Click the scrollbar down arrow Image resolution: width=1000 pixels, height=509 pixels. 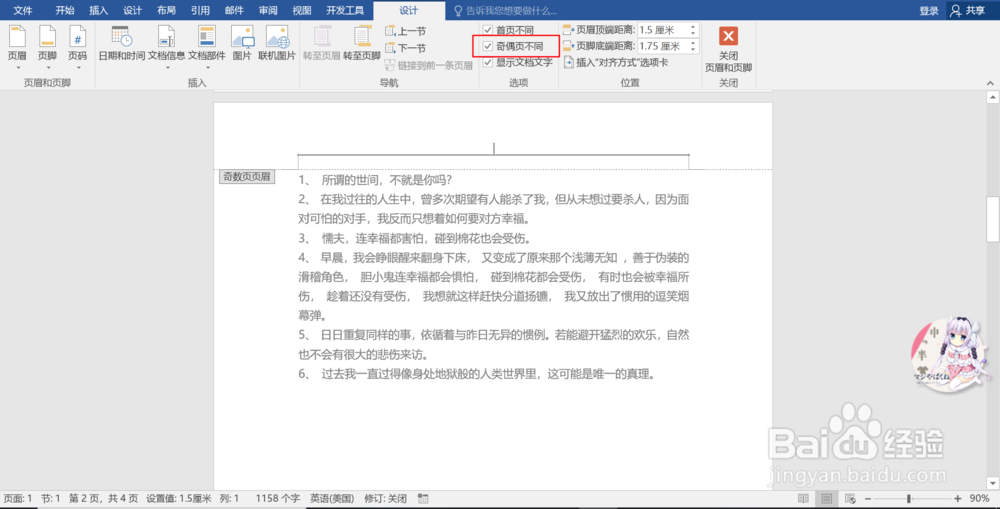pos(992,483)
